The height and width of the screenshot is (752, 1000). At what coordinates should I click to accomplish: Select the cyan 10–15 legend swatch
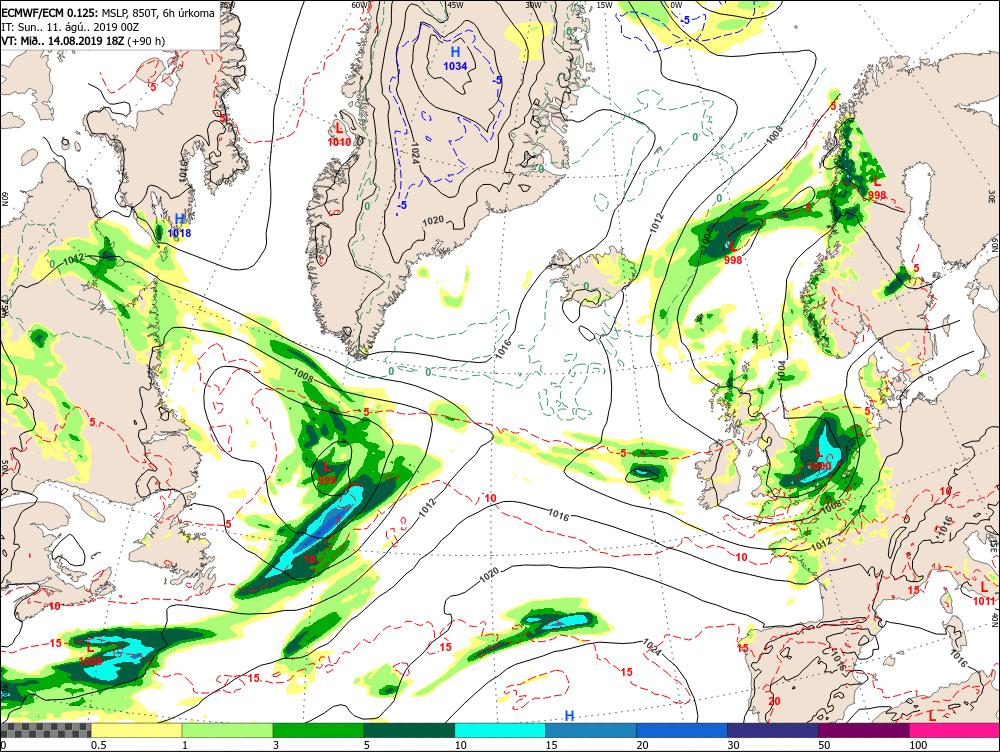tap(500, 730)
